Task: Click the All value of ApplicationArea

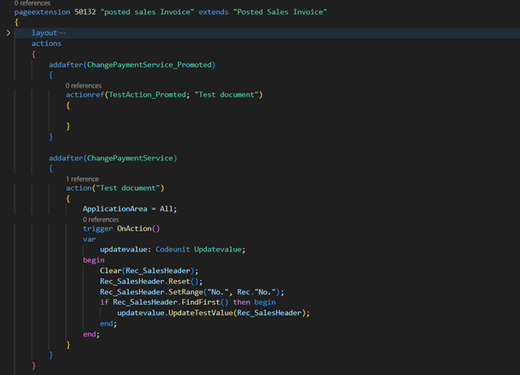Action: click(166, 209)
